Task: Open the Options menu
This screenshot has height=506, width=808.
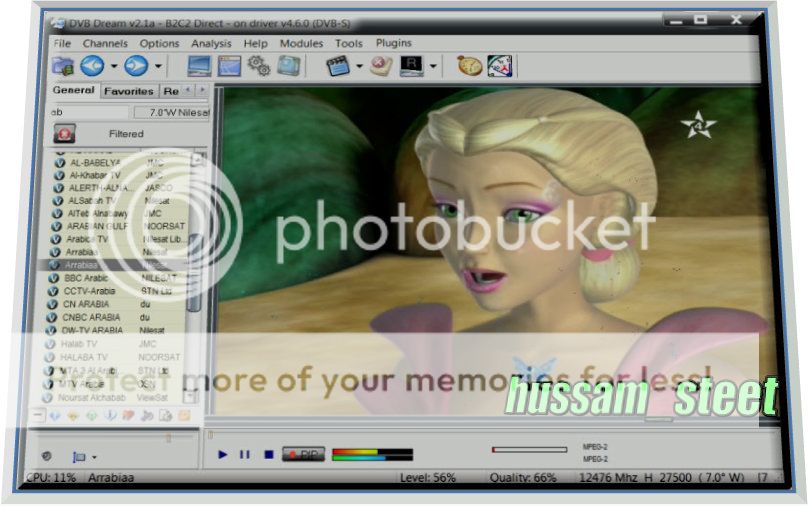Action: 159,43
